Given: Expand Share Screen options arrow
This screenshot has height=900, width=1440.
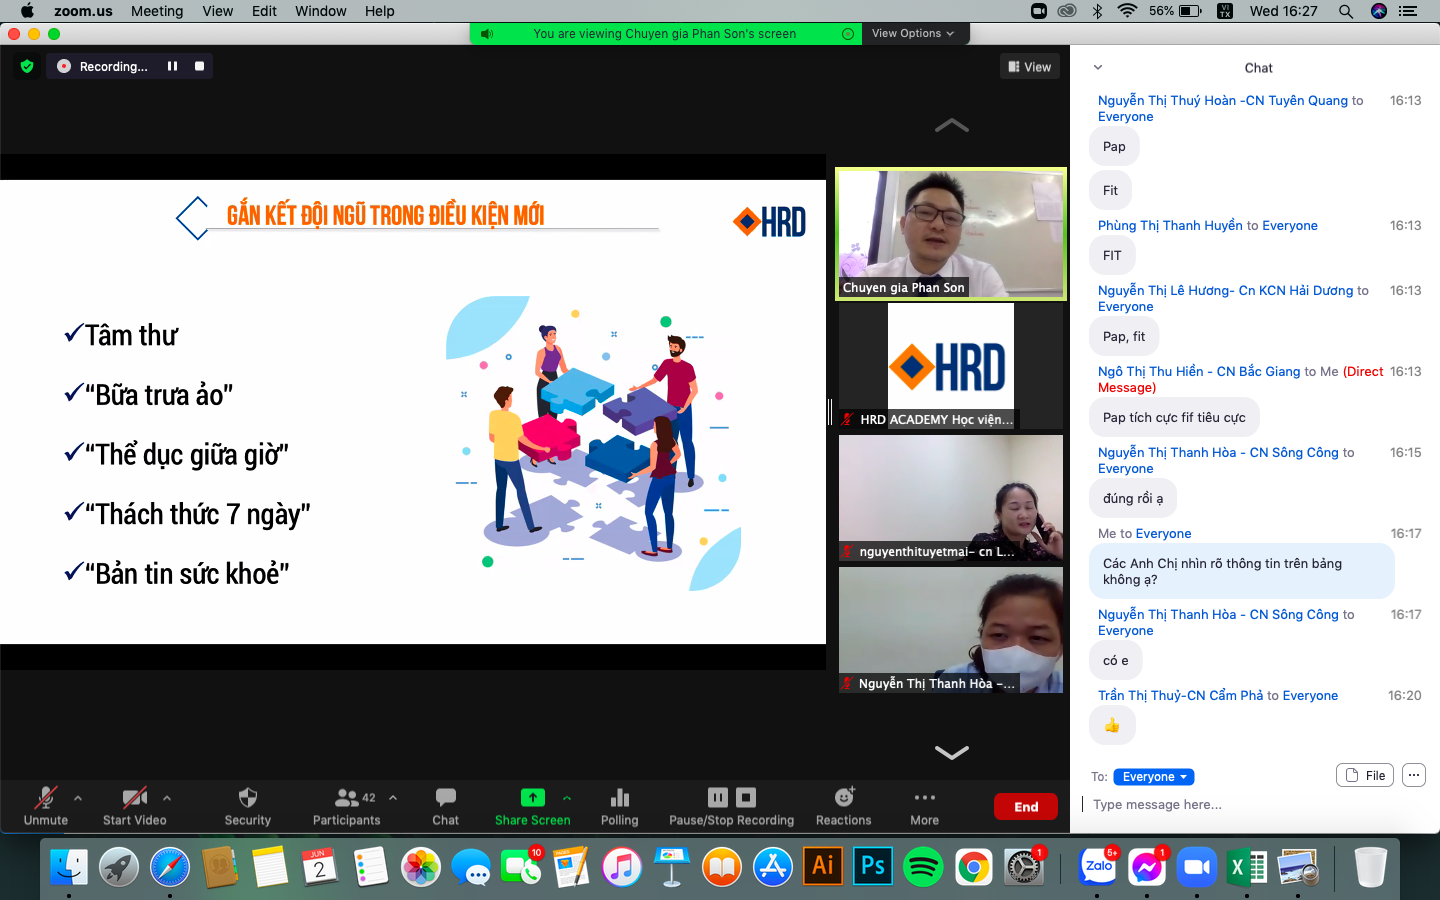Looking at the screenshot, I should tap(567, 798).
